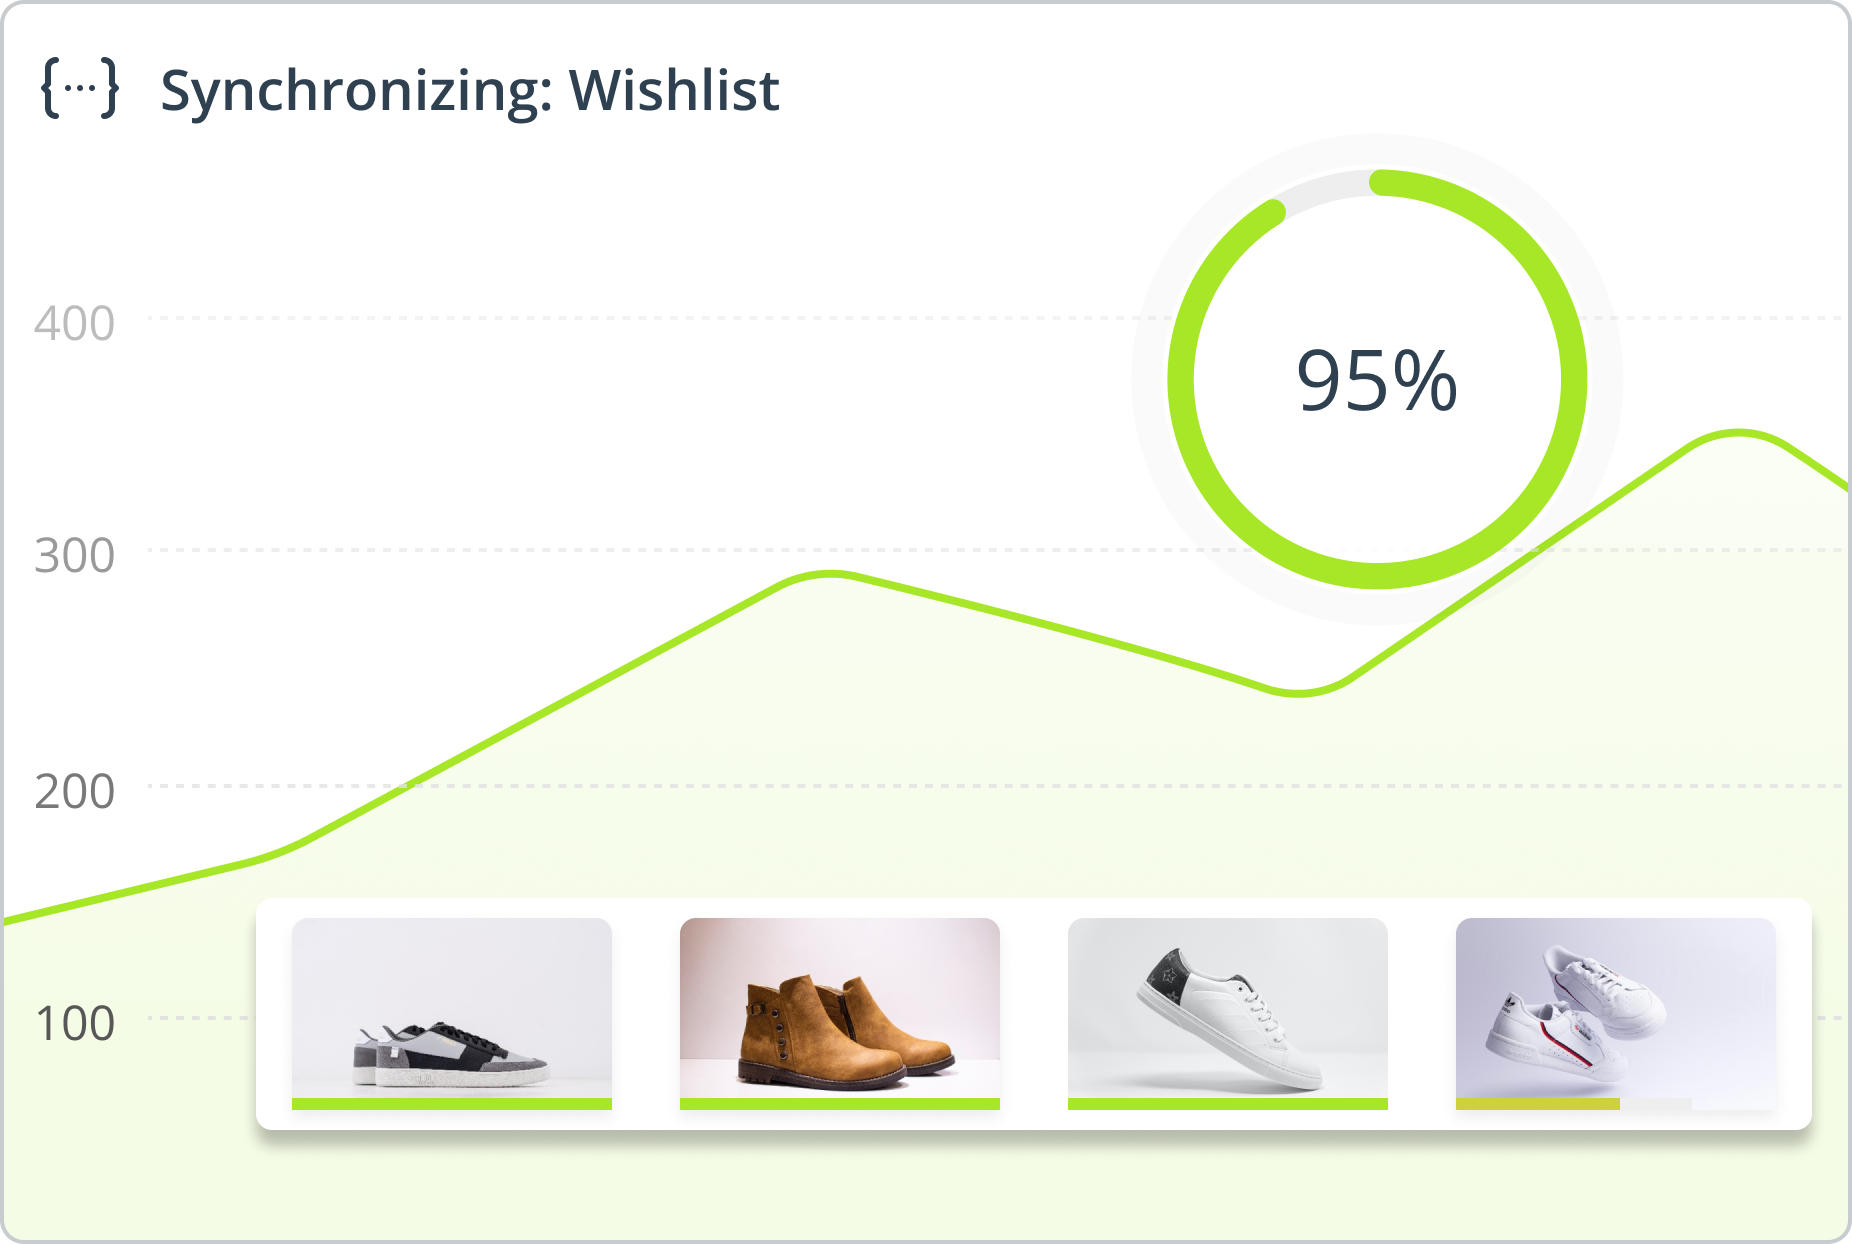Open the floating white sneakers pair thumbnail
1852x1244 pixels.
coord(1616,1008)
